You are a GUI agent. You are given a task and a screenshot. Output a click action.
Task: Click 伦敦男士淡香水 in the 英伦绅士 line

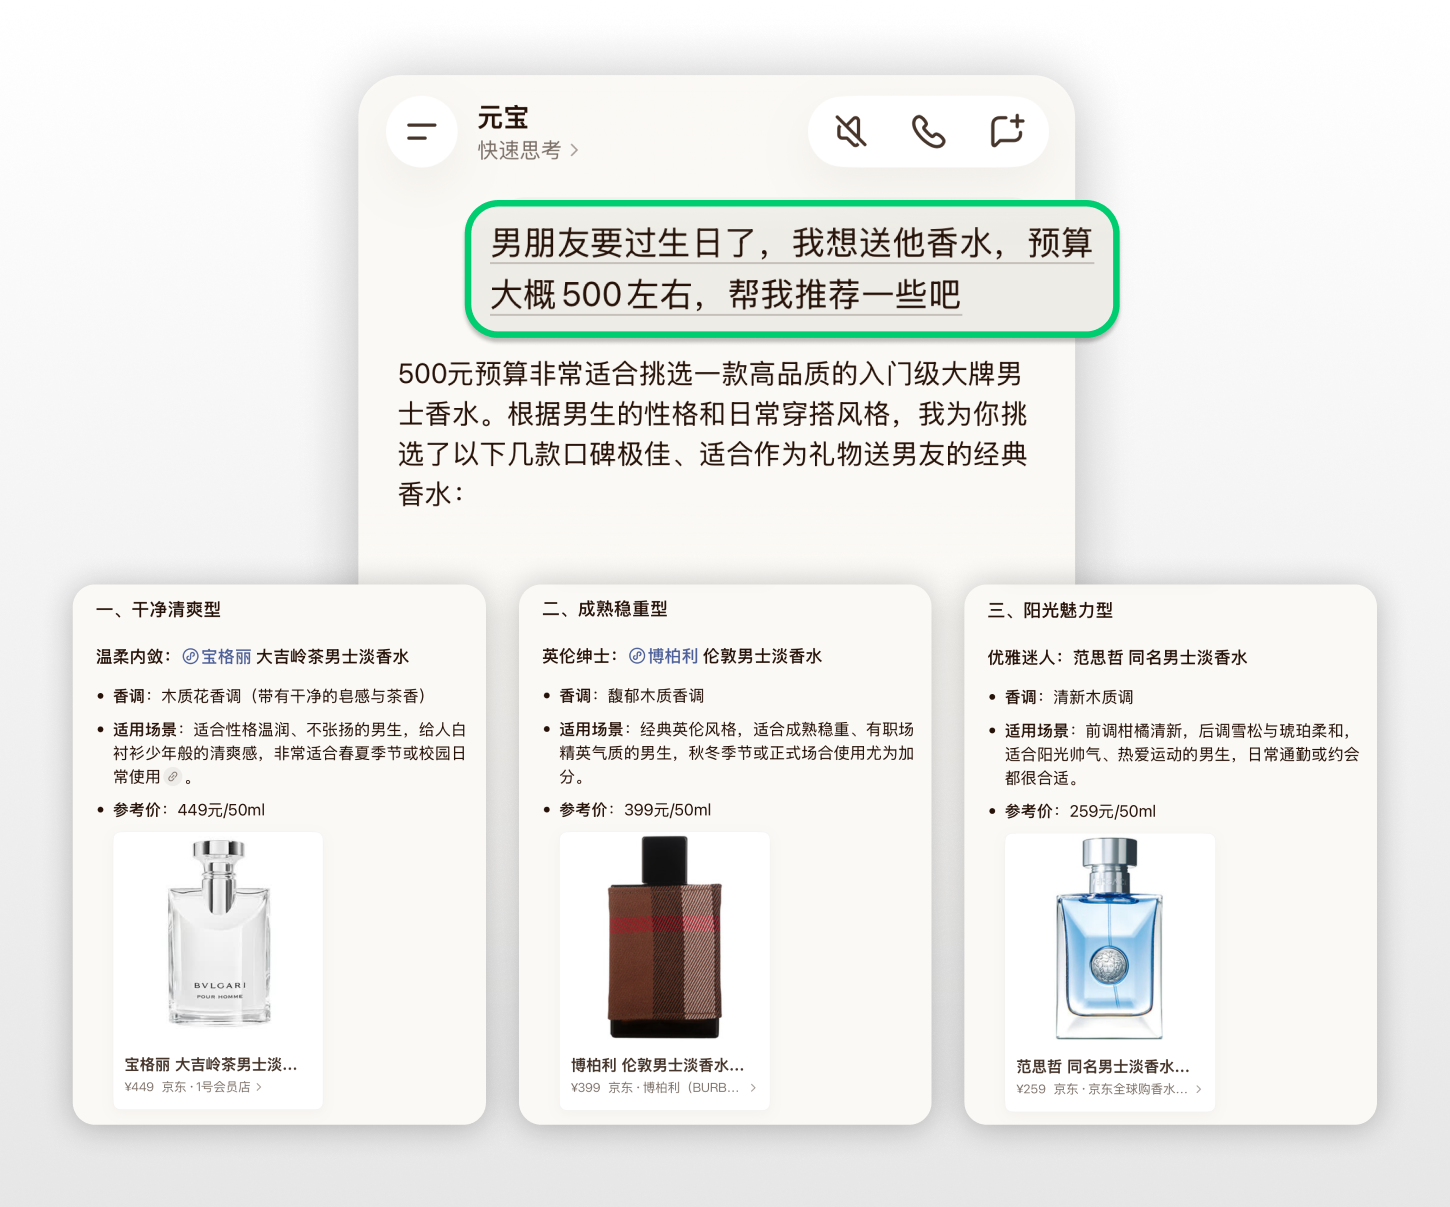762,656
